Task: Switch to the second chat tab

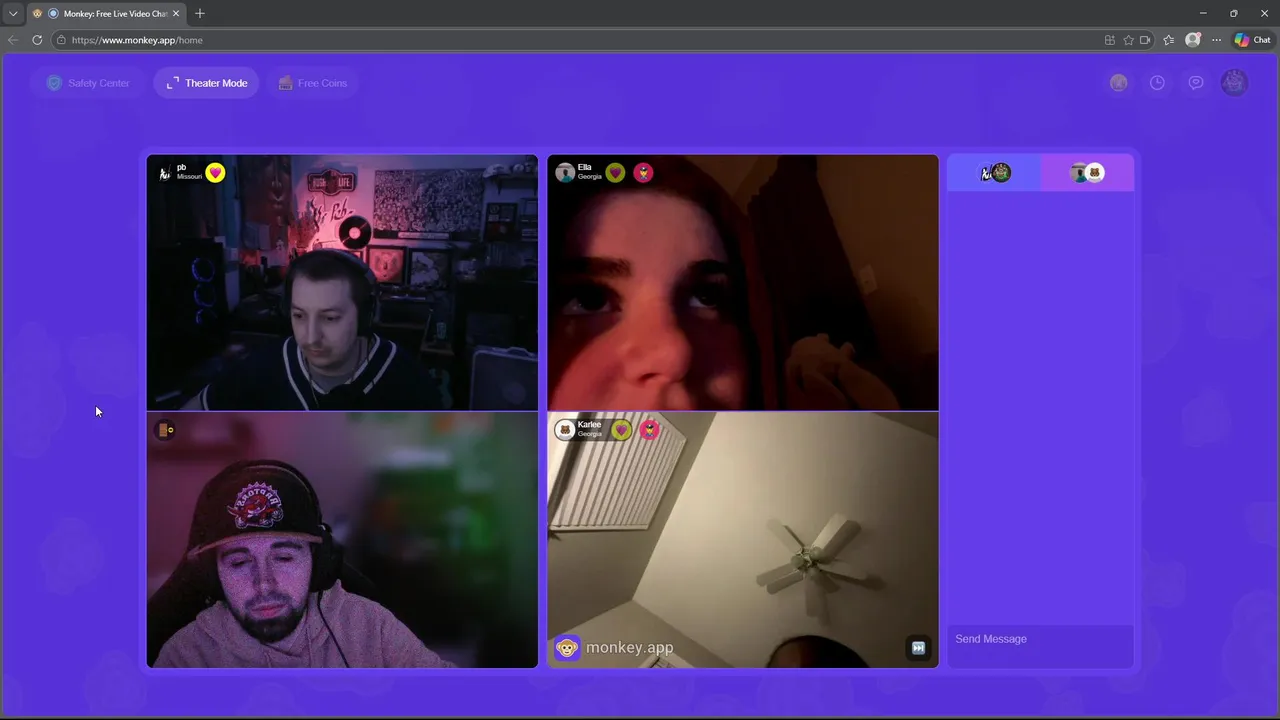Action: point(1087,173)
